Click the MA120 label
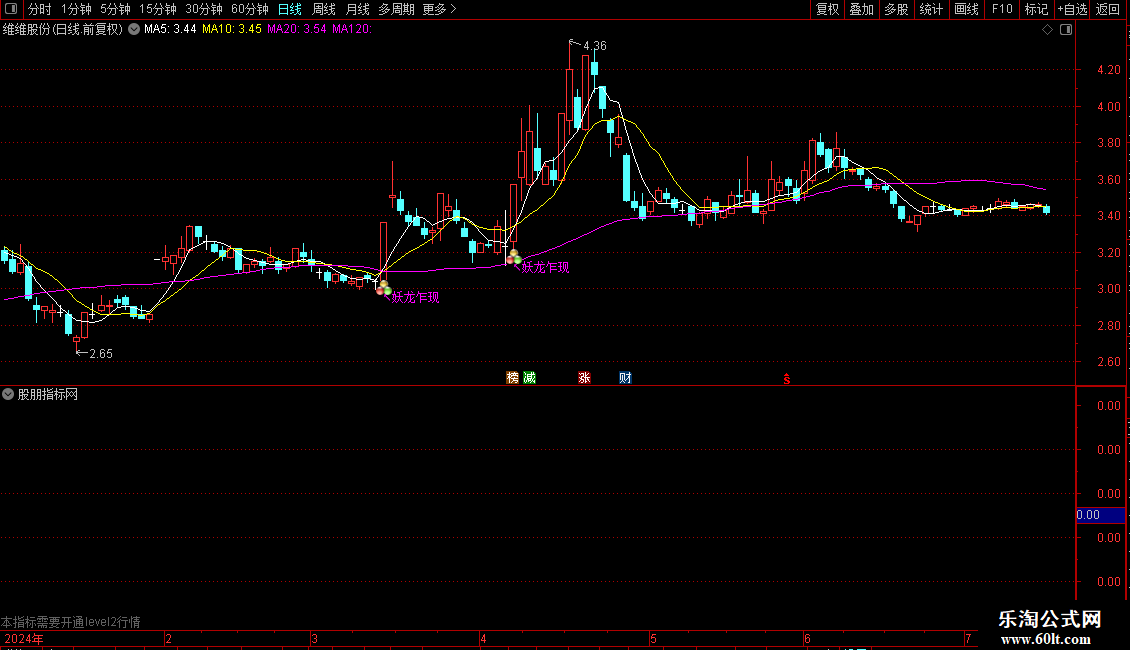Viewport: 1130px width, 650px height. pos(352,30)
